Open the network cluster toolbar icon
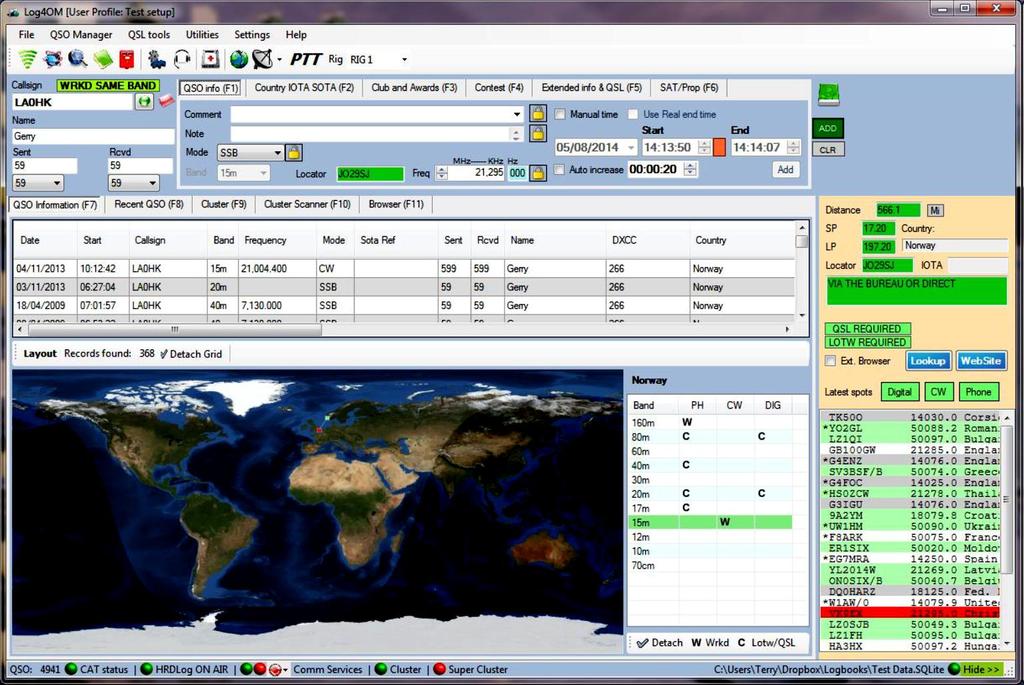The height and width of the screenshot is (685, 1024). point(53,59)
